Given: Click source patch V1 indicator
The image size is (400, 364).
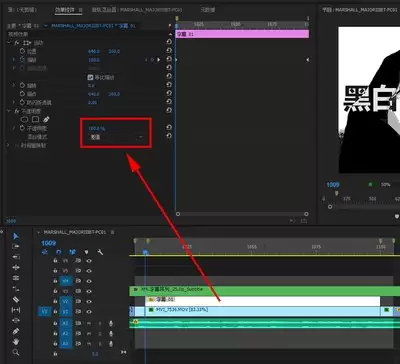Looking at the screenshot, I should pyautogui.click(x=44, y=312).
